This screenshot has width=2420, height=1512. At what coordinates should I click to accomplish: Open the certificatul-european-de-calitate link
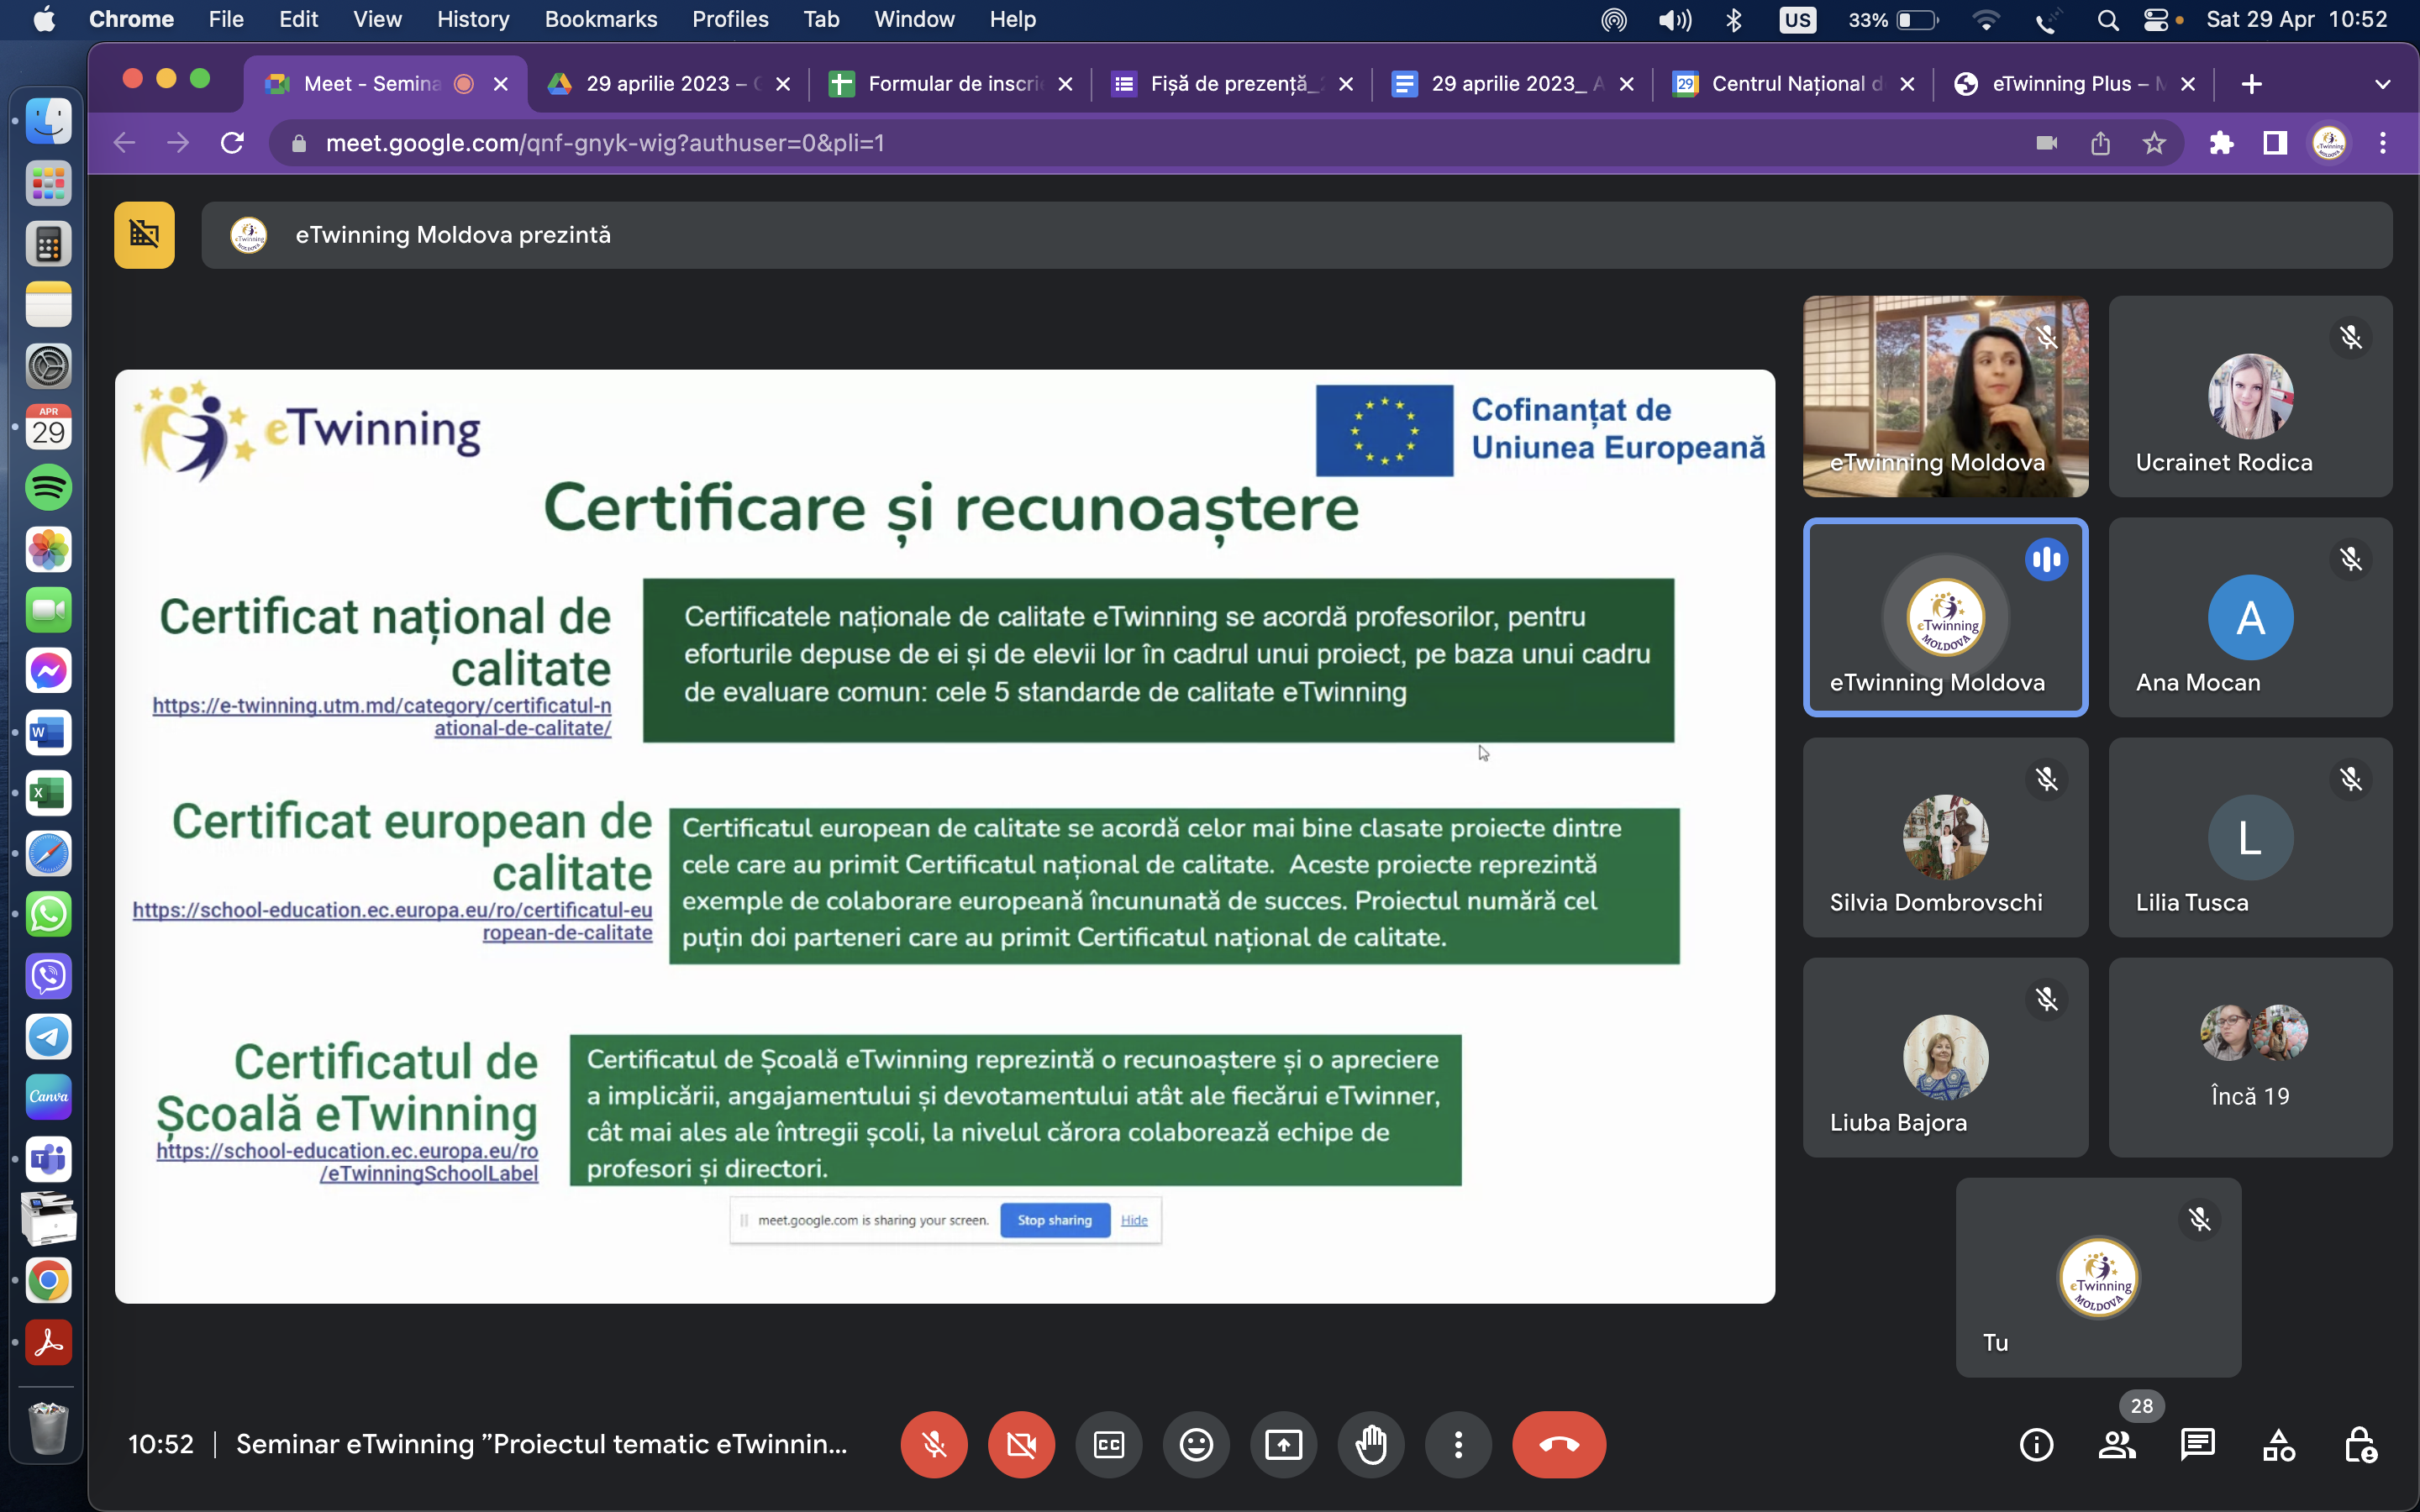(392, 921)
